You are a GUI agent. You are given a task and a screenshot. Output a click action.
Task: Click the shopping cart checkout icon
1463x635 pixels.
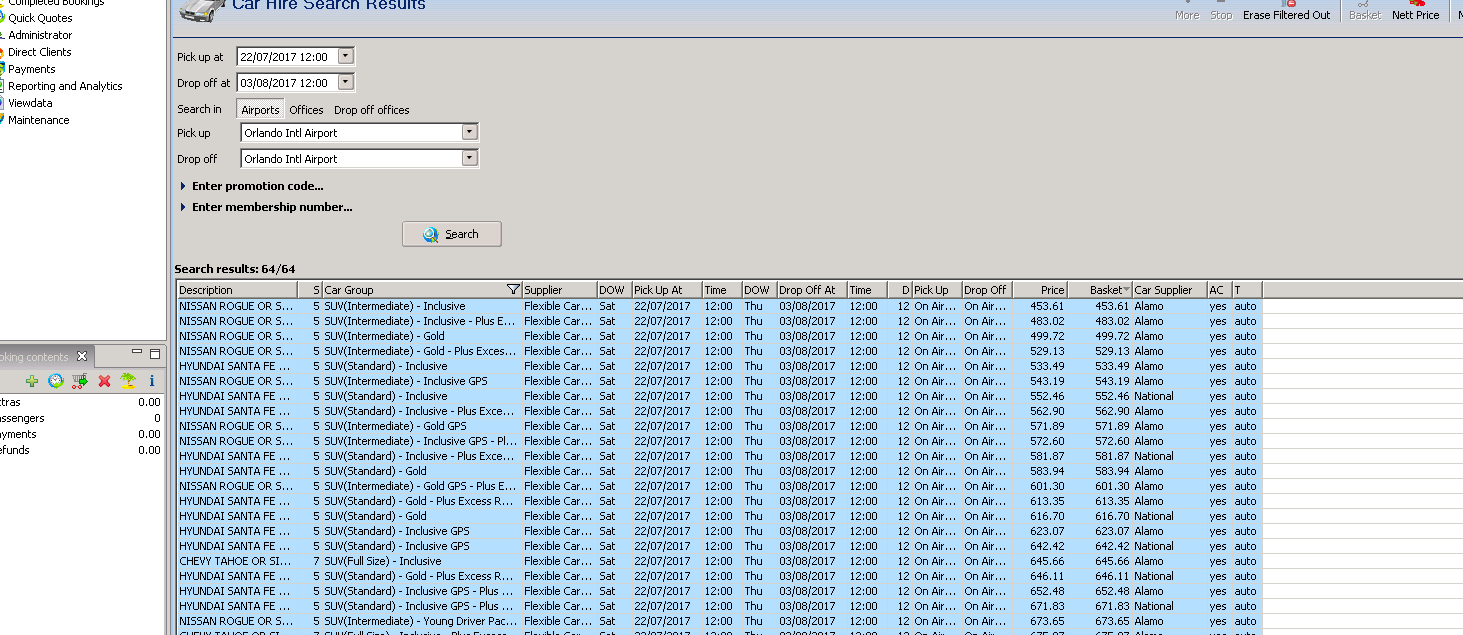click(80, 381)
